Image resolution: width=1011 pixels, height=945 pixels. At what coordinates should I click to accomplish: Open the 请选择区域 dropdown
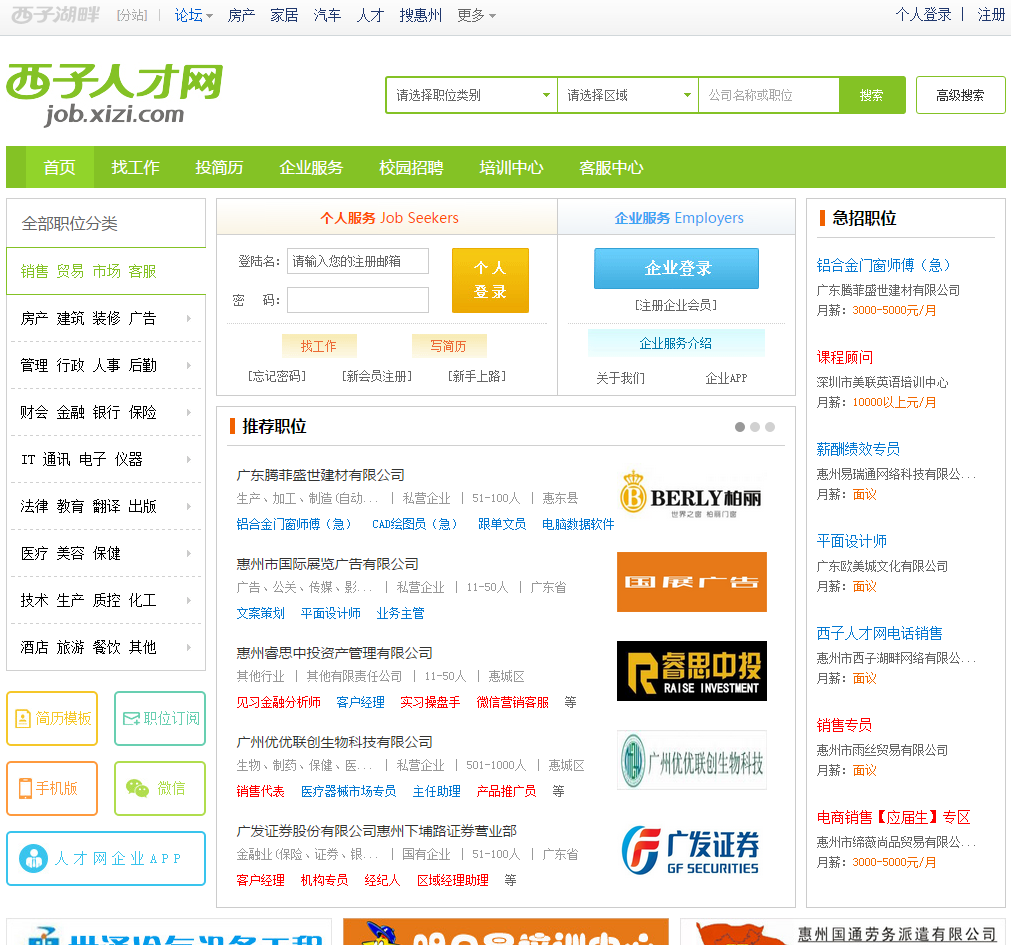pos(628,95)
